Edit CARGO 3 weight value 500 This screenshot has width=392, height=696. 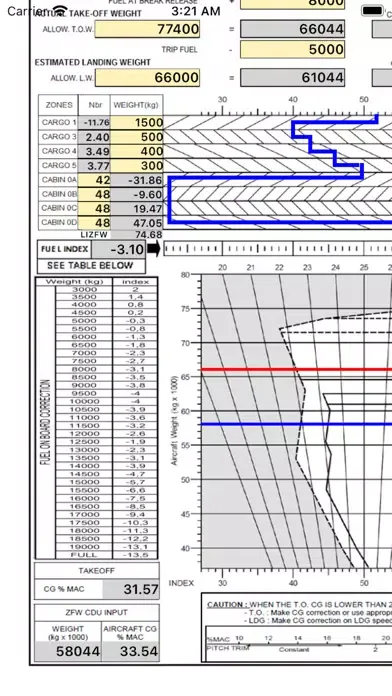(x=137, y=137)
